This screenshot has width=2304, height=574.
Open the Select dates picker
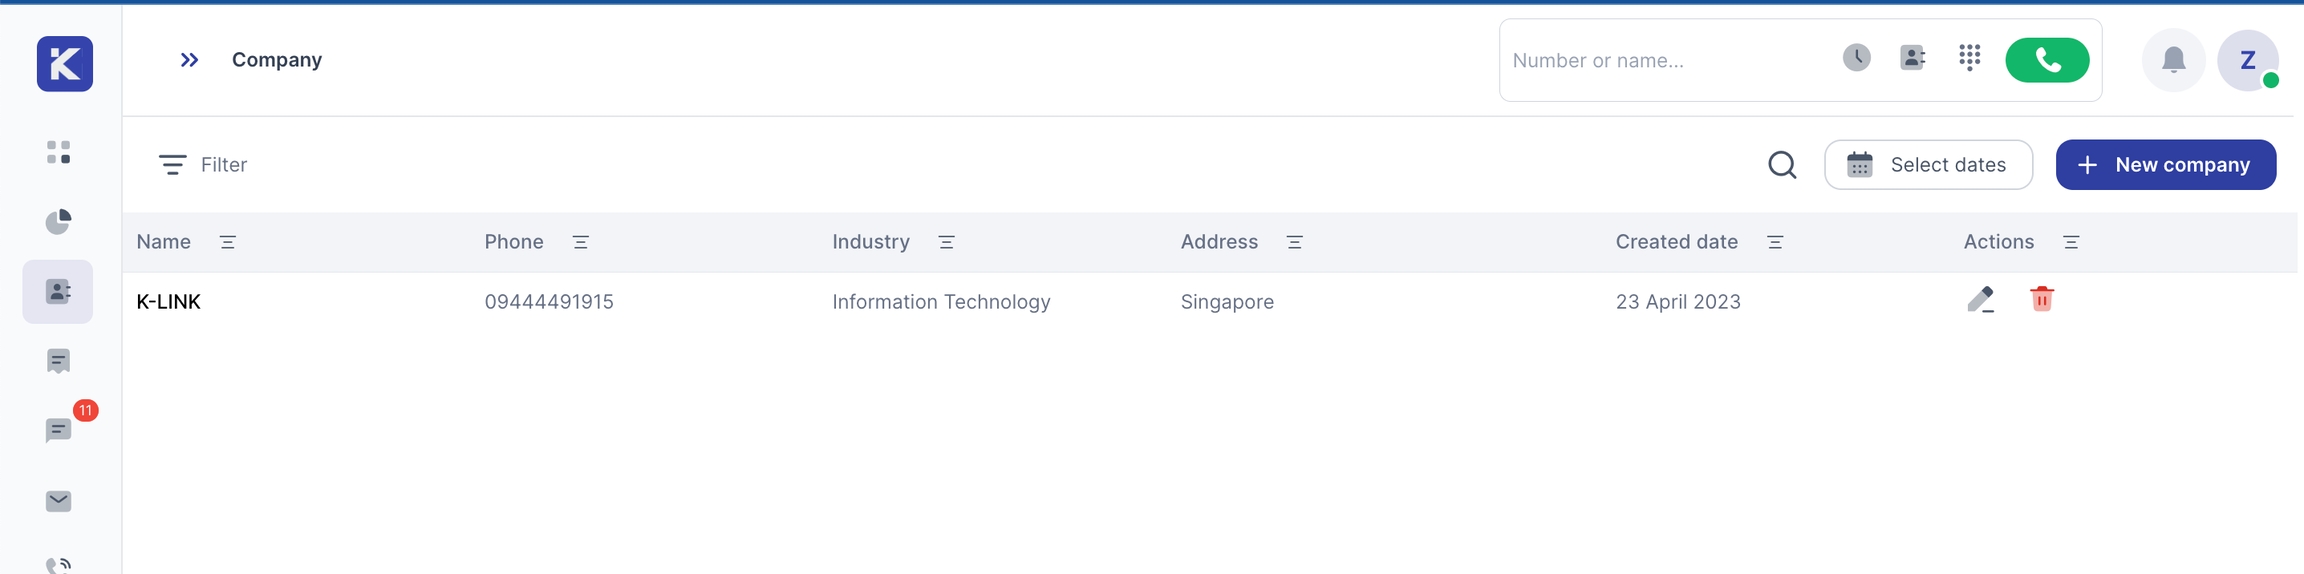click(x=1927, y=165)
